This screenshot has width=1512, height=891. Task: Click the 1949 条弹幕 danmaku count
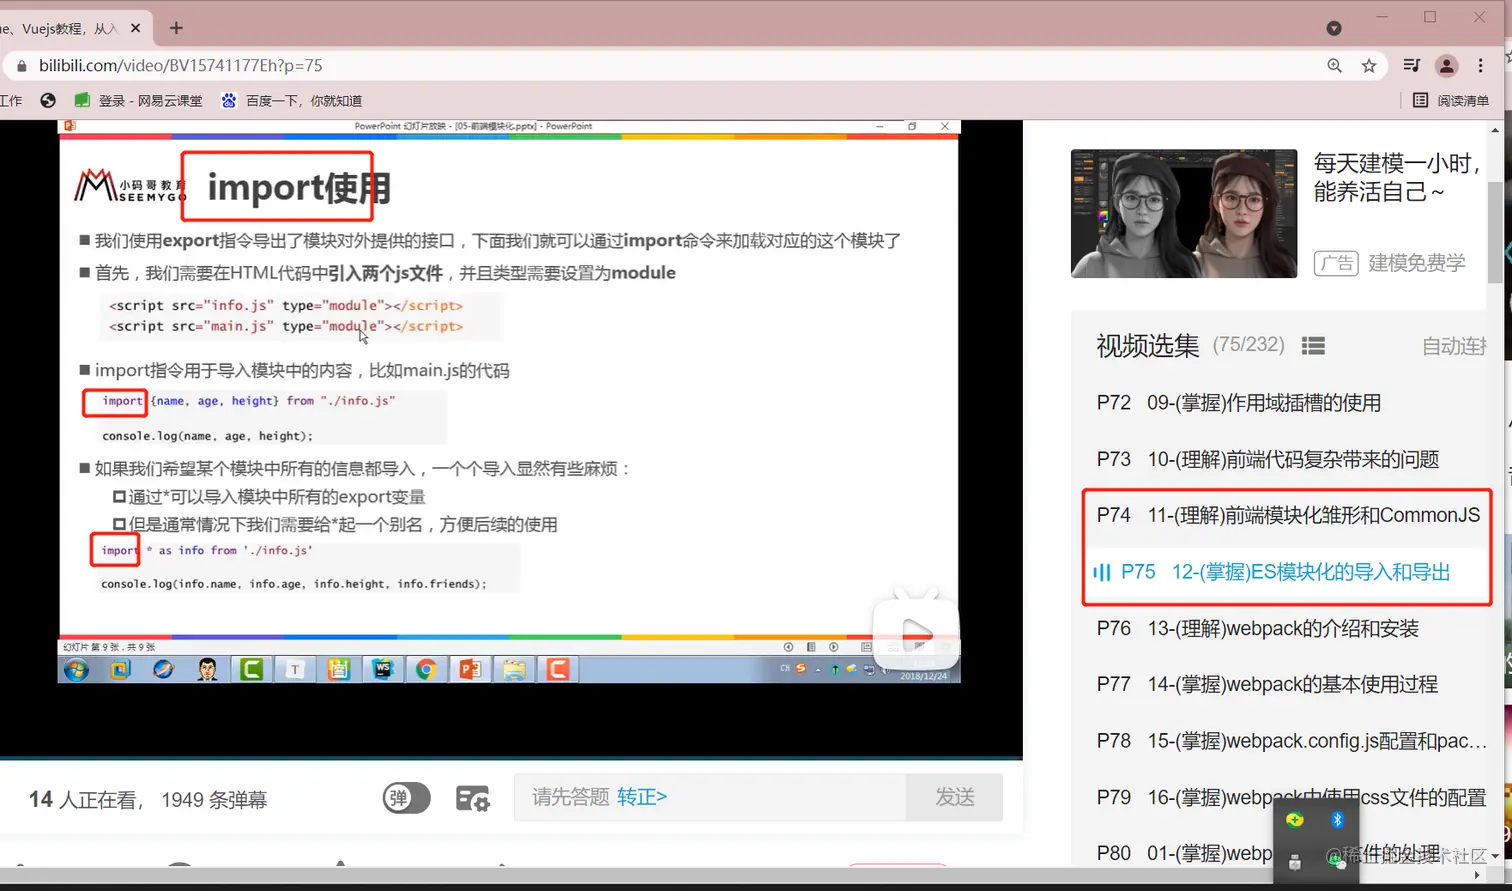[x=214, y=800]
